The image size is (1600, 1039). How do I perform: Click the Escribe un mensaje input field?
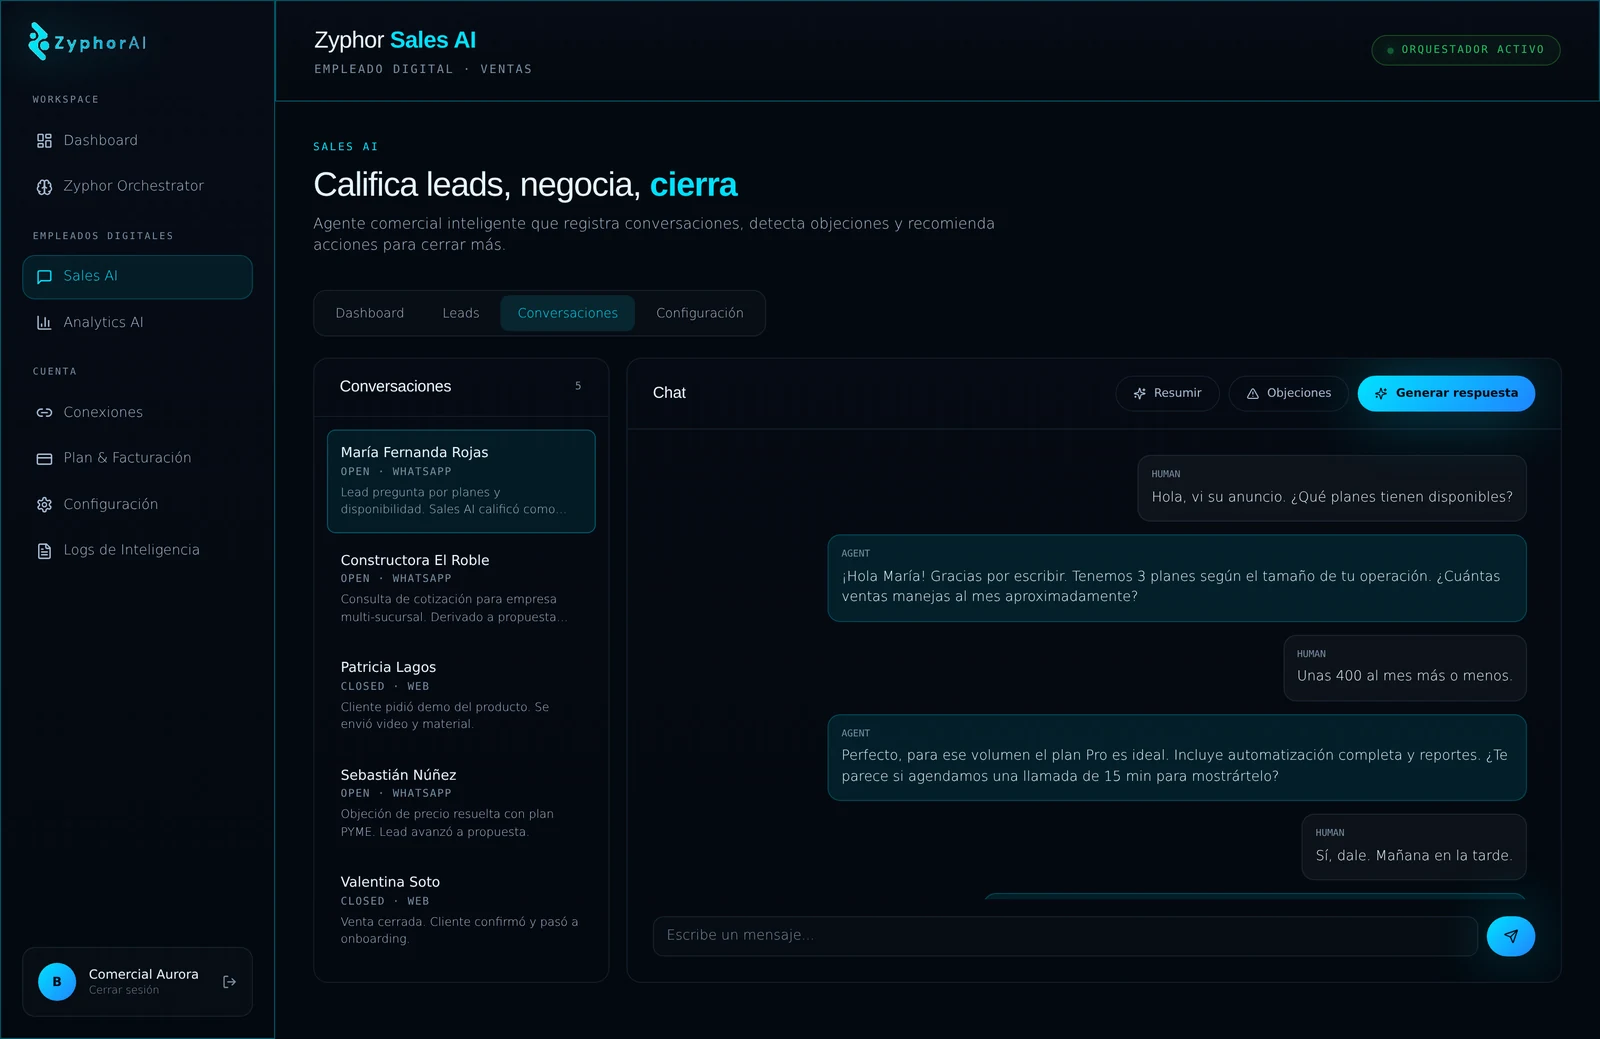click(x=1065, y=936)
